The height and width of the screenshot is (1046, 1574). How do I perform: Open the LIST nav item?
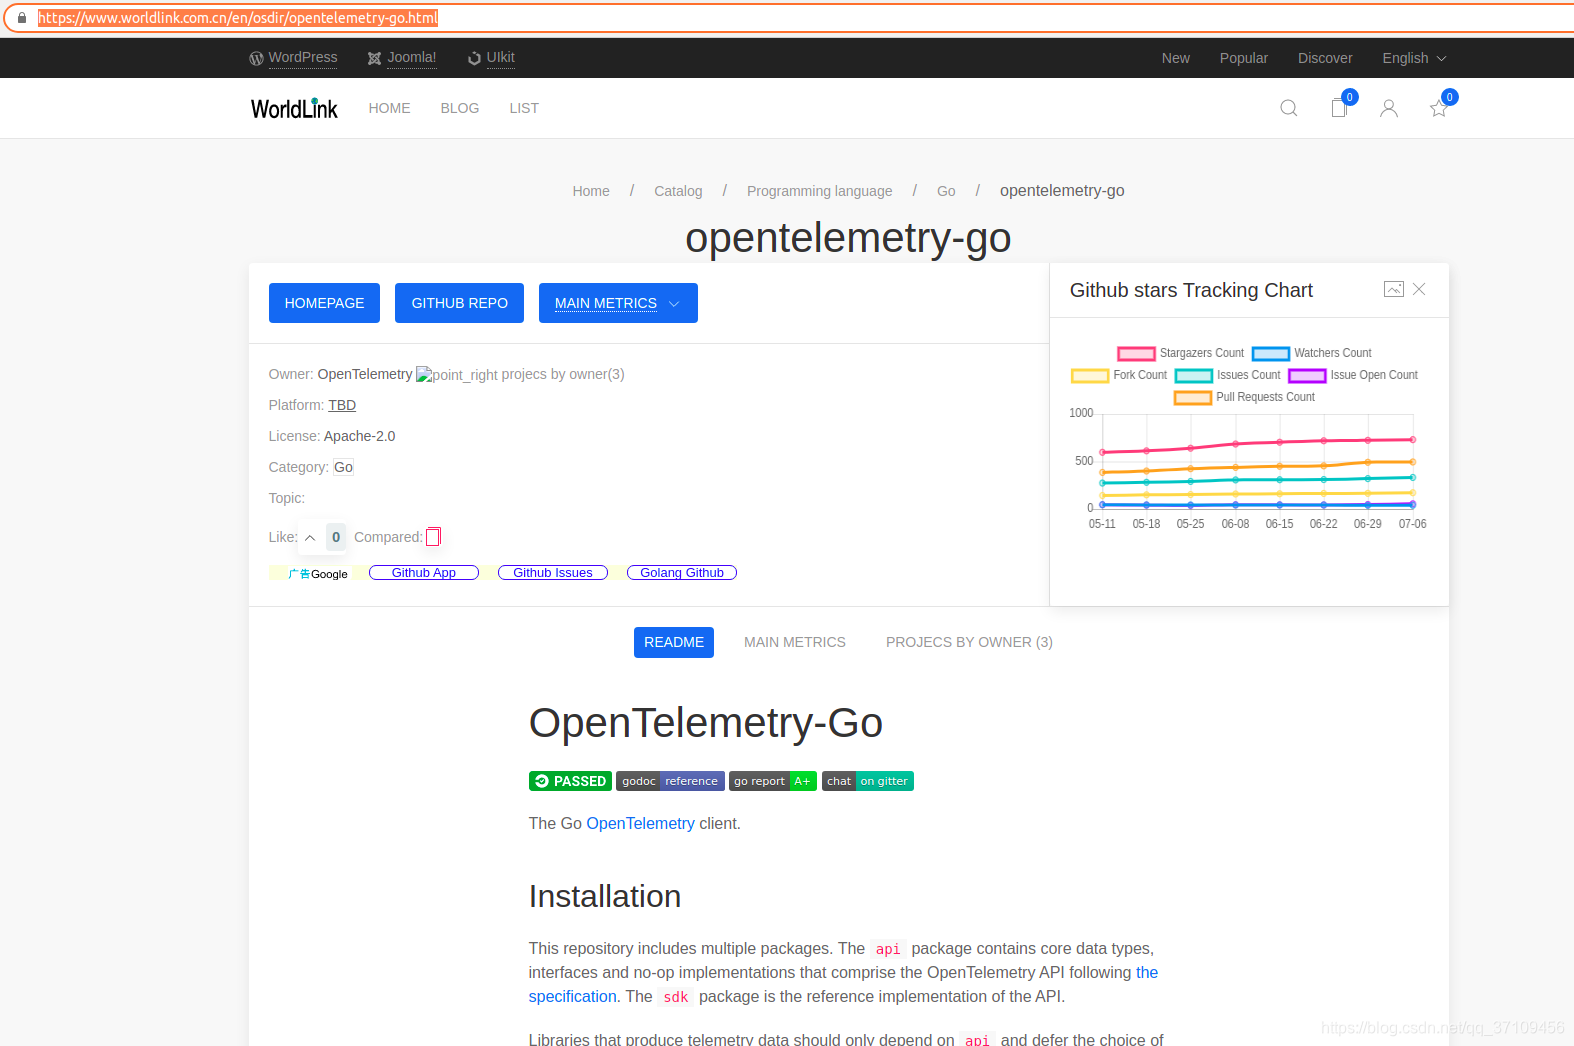tap(524, 108)
